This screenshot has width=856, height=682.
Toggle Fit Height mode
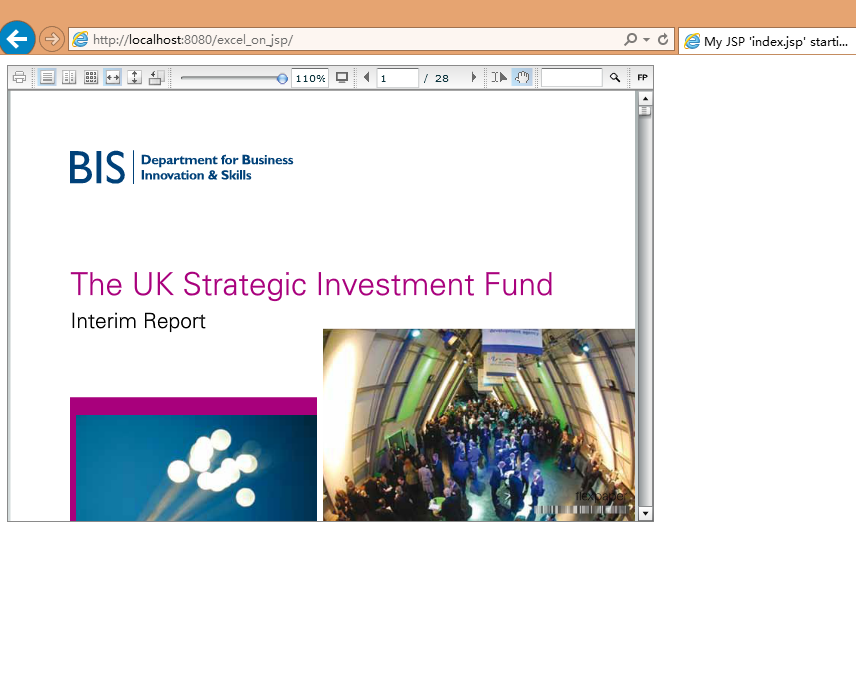coord(134,78)
